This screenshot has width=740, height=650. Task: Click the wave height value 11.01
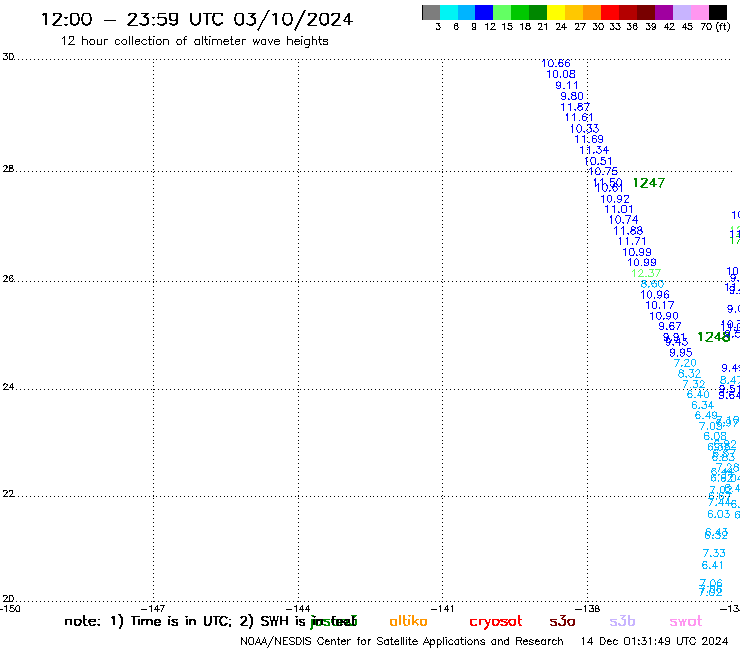pyautogui.click(x=619, y=209)
